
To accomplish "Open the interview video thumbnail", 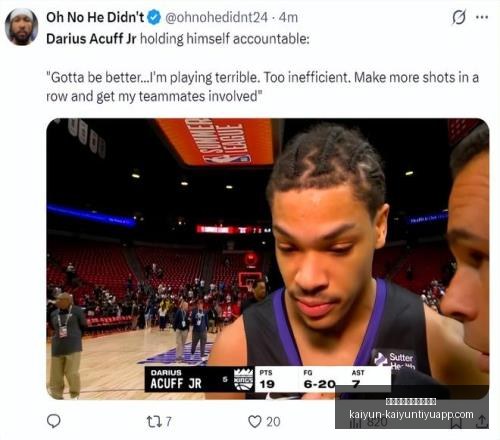I will [x=268, y=259].
